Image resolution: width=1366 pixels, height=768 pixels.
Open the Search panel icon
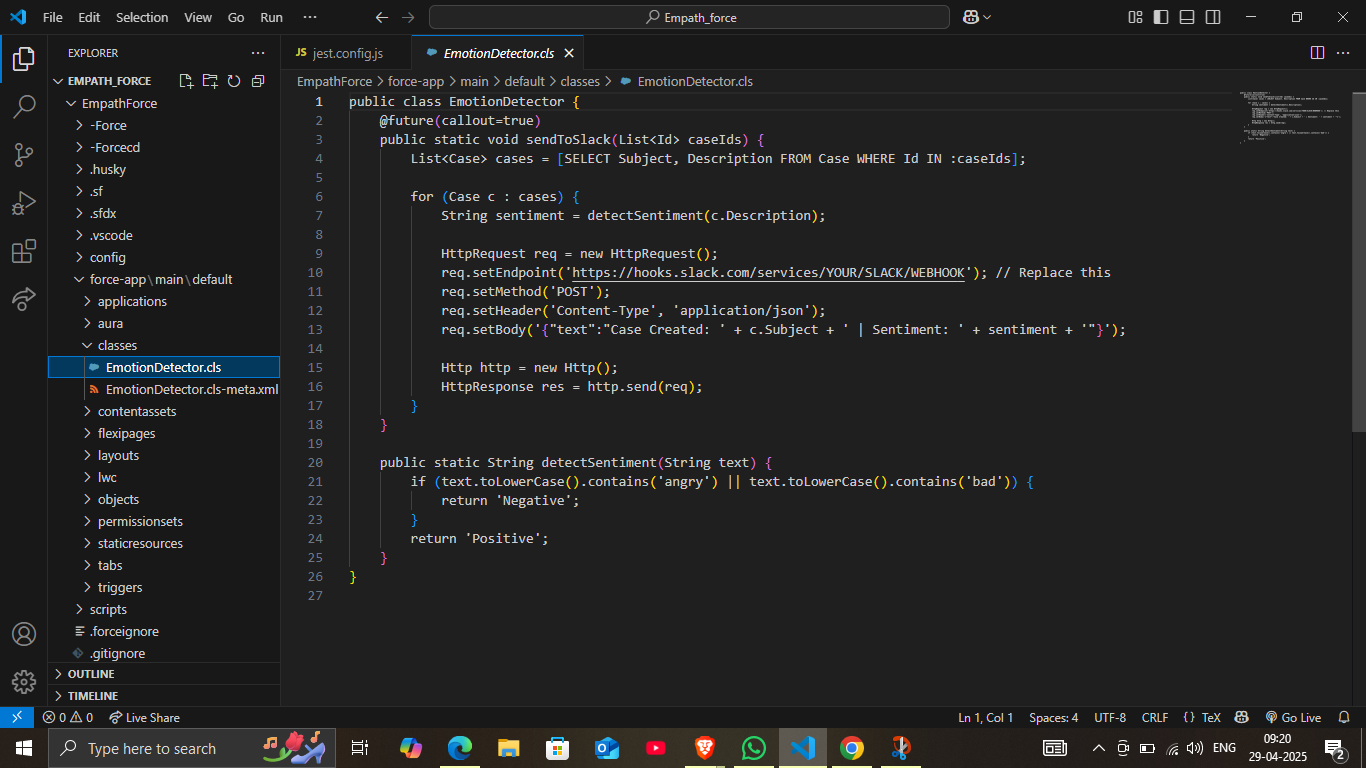pyautogui.click(x=24, y=106)
